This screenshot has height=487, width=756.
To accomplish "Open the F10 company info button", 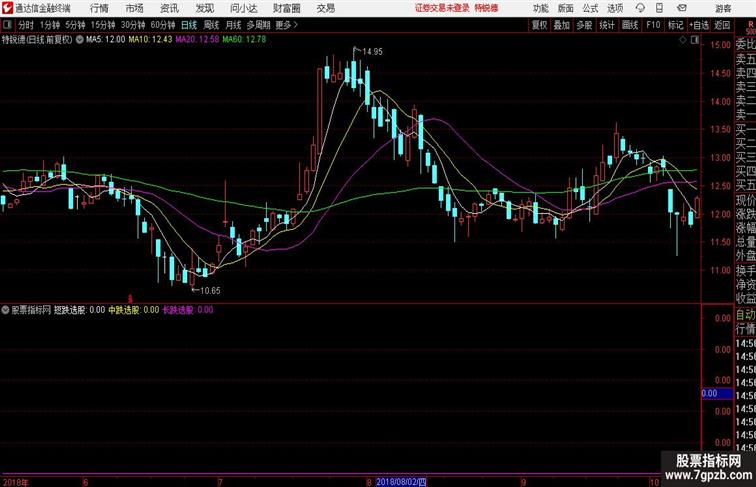I will click(x=653, y=25).
